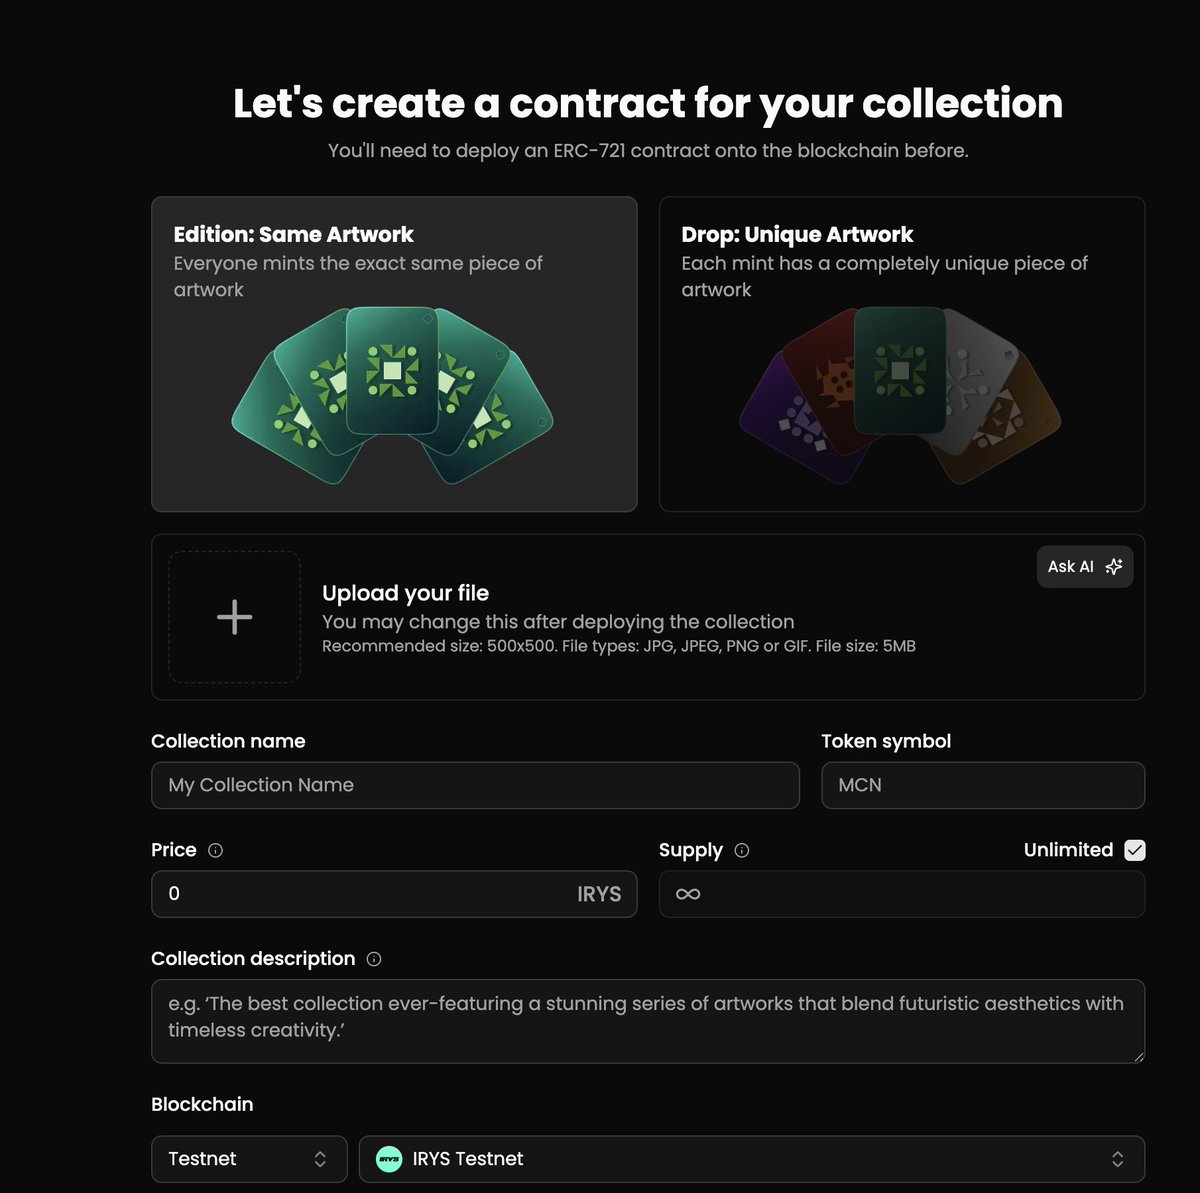Open the Testnet network type dropdown
The image size is (1200, 1193).
click(x=249, y=1159)
